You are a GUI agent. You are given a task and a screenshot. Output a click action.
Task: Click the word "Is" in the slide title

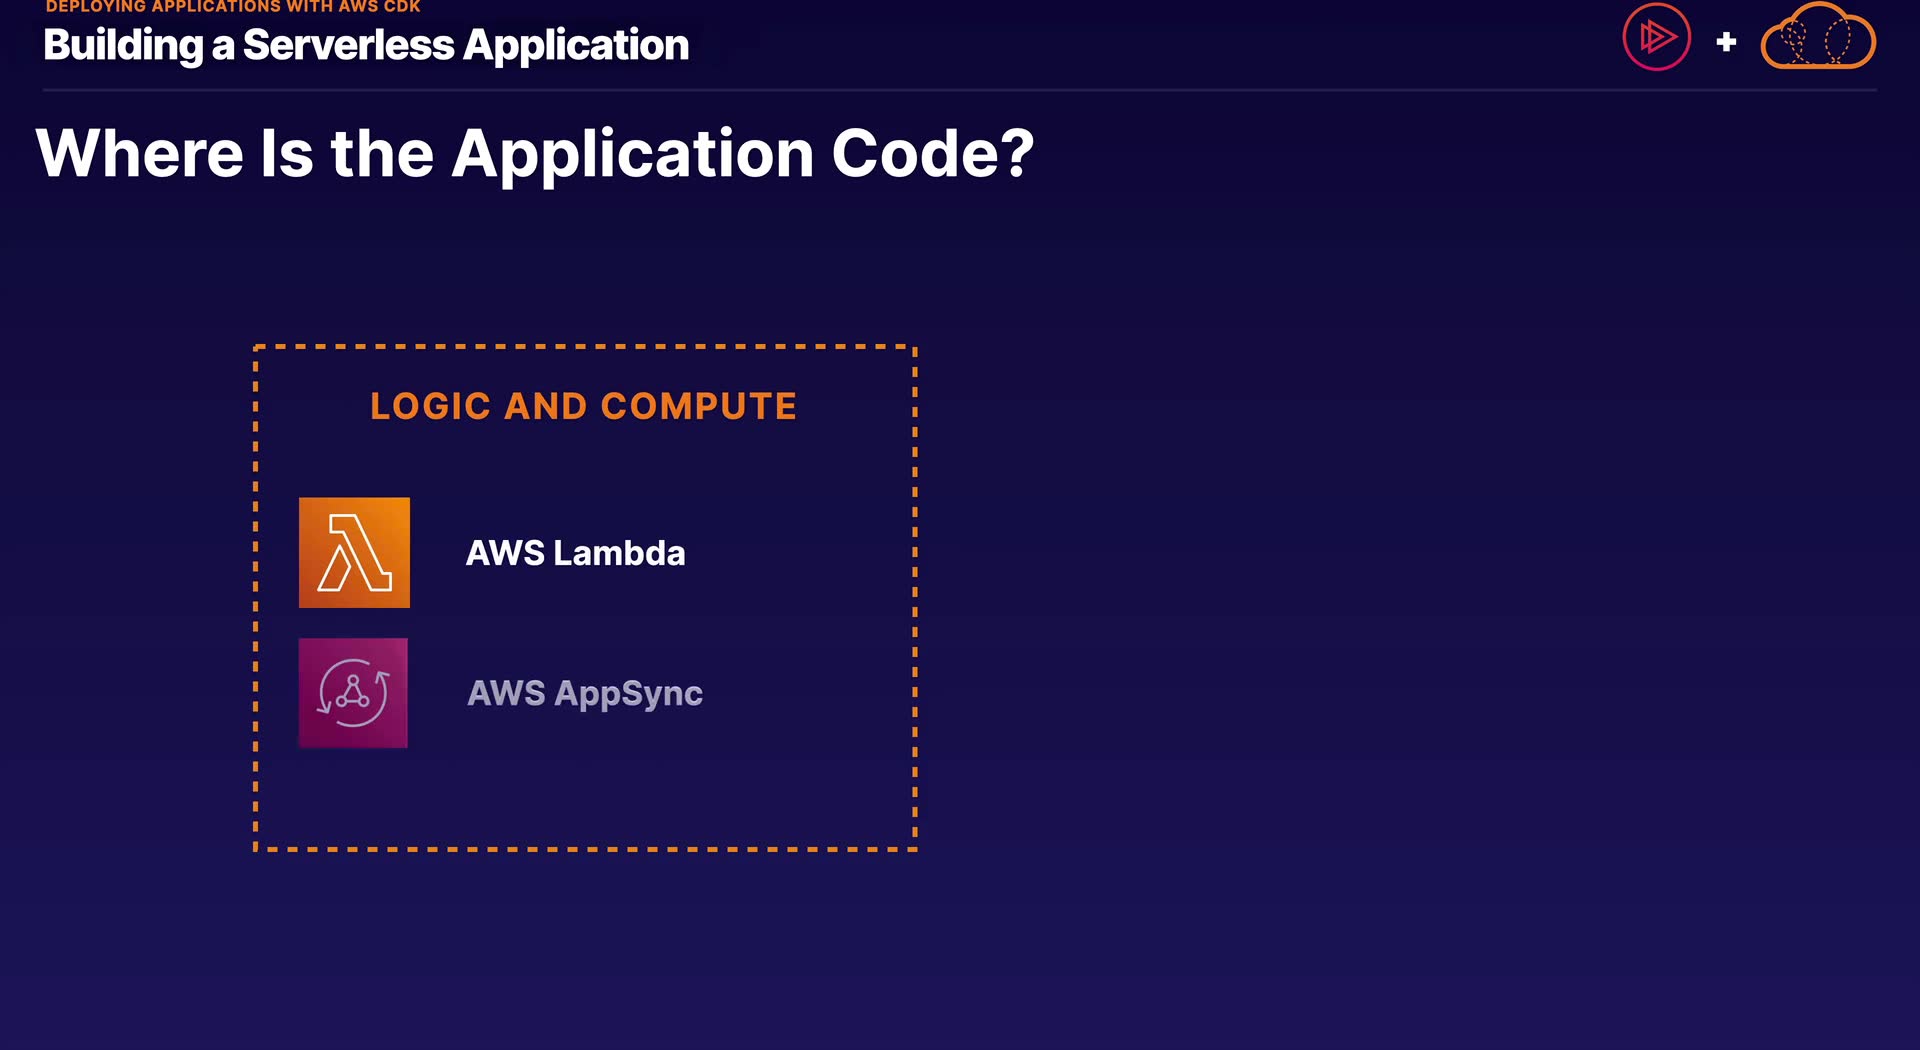(x=286, y=154)
